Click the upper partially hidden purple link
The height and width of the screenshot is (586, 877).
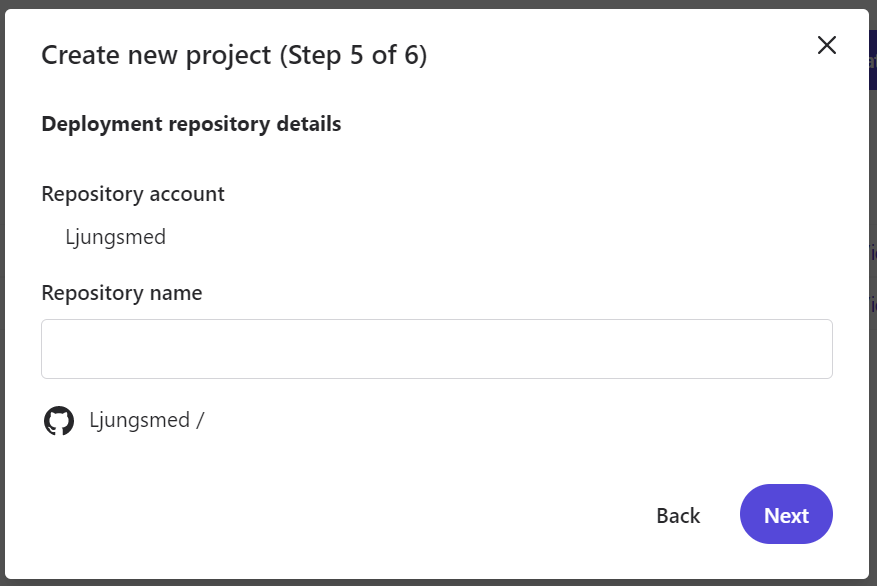(x=873, y=252)
